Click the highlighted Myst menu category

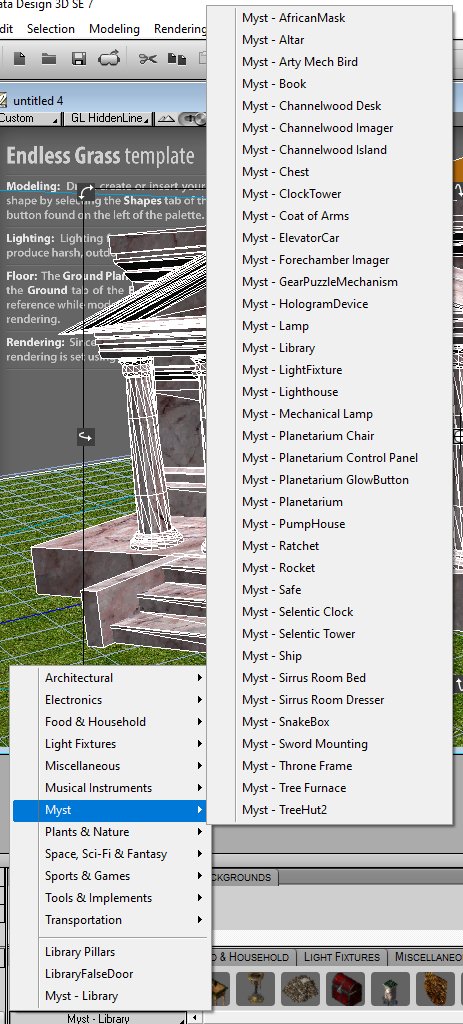(110, 810)
